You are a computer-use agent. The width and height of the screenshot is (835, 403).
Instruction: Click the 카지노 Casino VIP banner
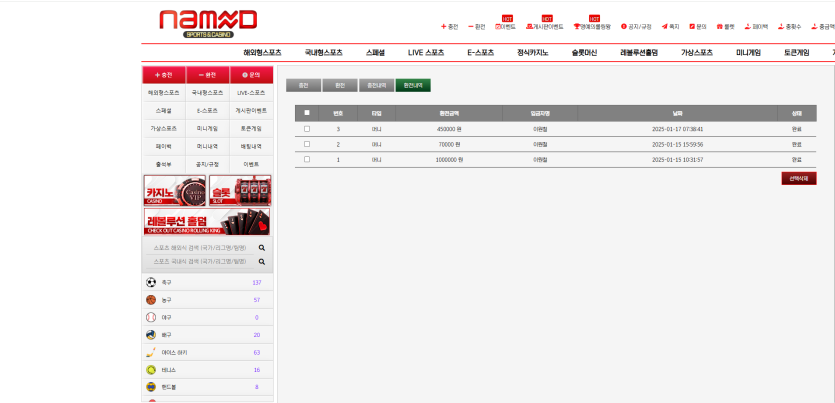coord(175,190)
